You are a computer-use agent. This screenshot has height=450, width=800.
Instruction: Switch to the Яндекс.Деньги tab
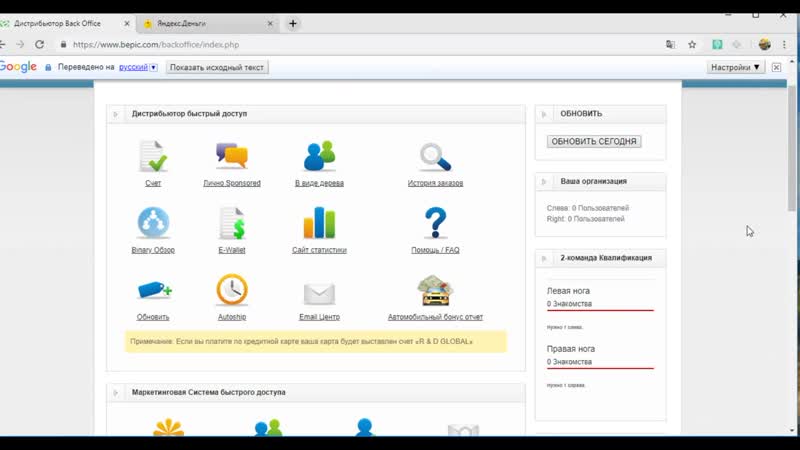click(208, 23)
